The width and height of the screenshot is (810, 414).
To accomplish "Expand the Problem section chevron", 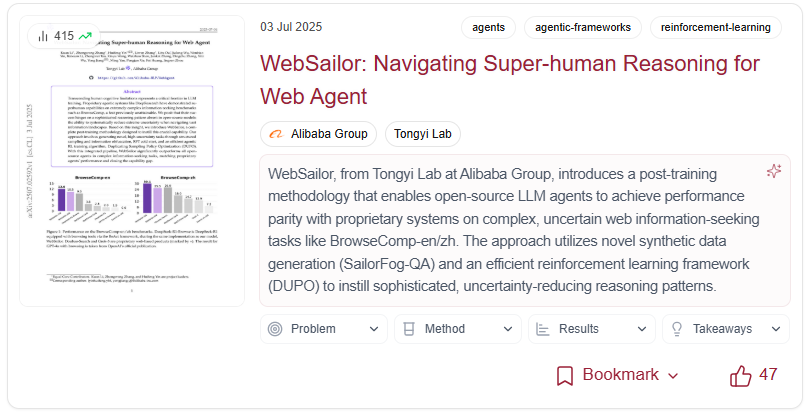I will pyautogui.click(x=373, y=329).
